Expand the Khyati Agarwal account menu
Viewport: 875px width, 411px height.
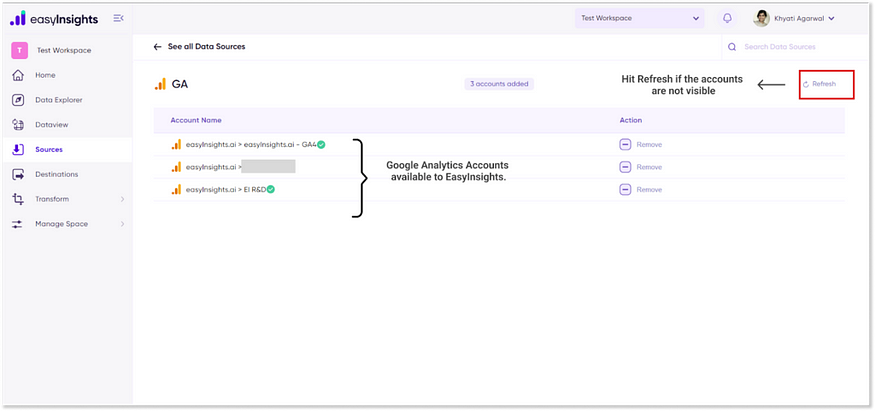coord(831,18)
